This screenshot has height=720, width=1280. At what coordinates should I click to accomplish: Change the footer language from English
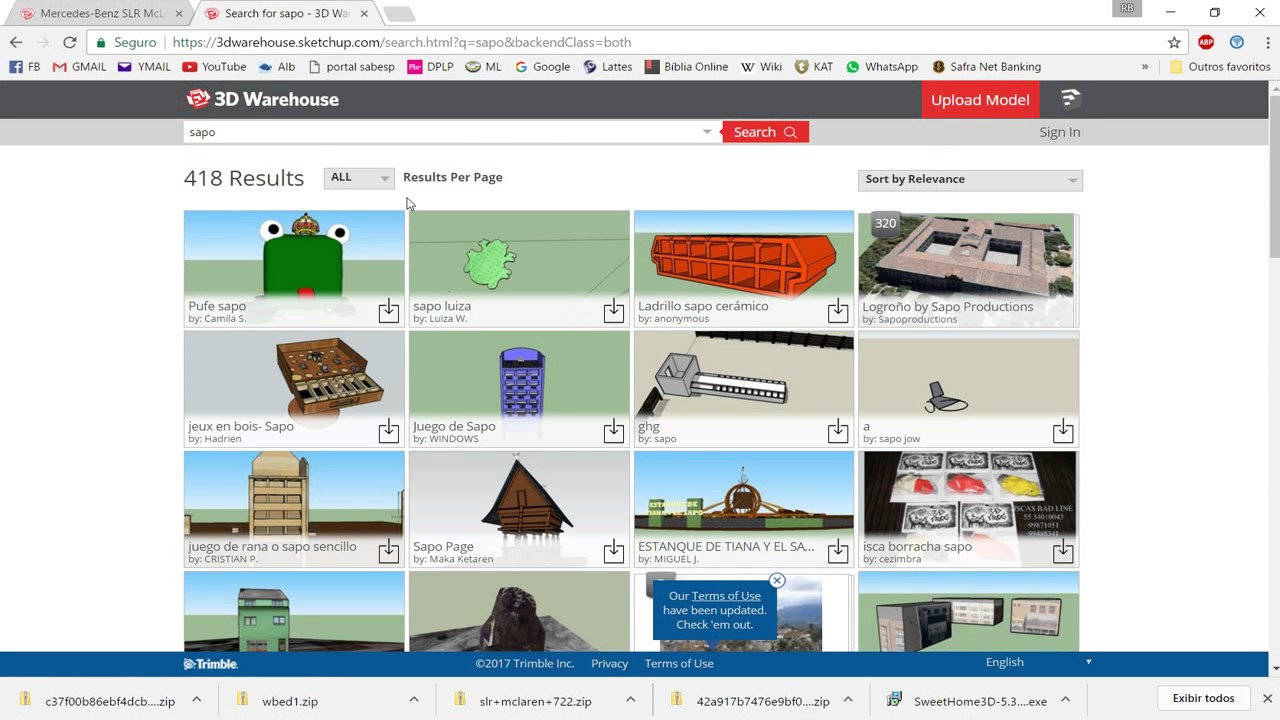point(1038,662)
